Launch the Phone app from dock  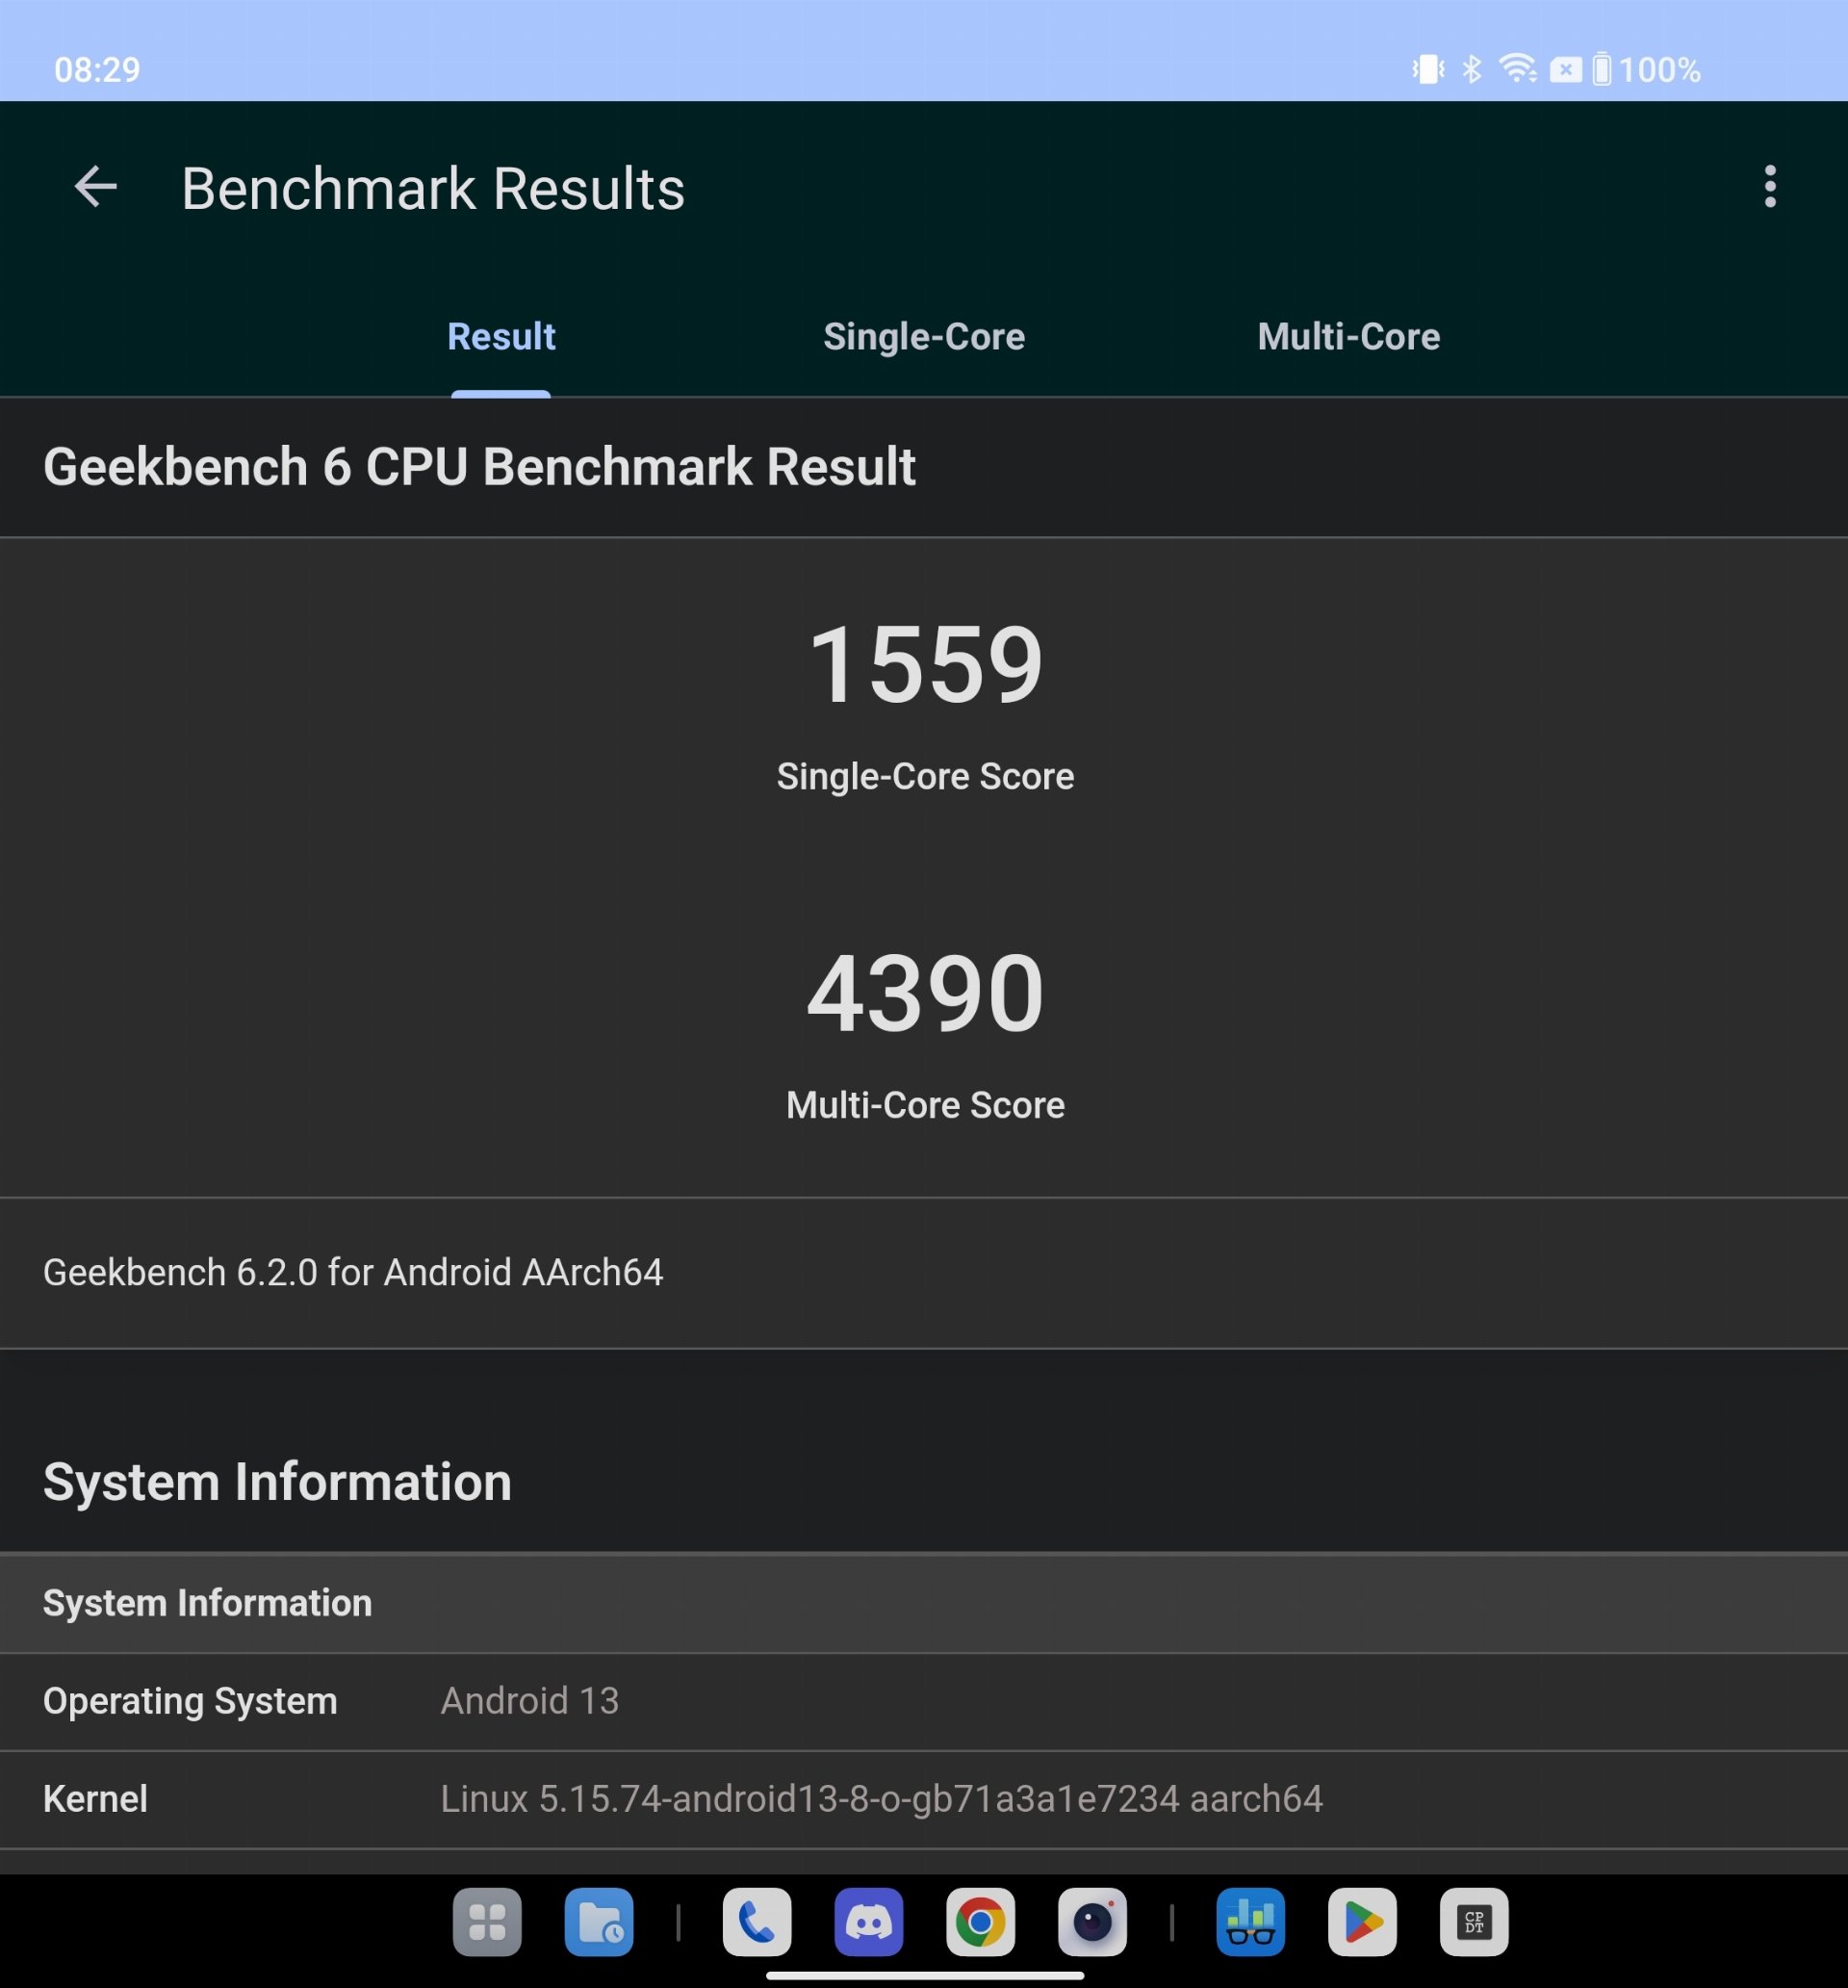(757, 1922)
